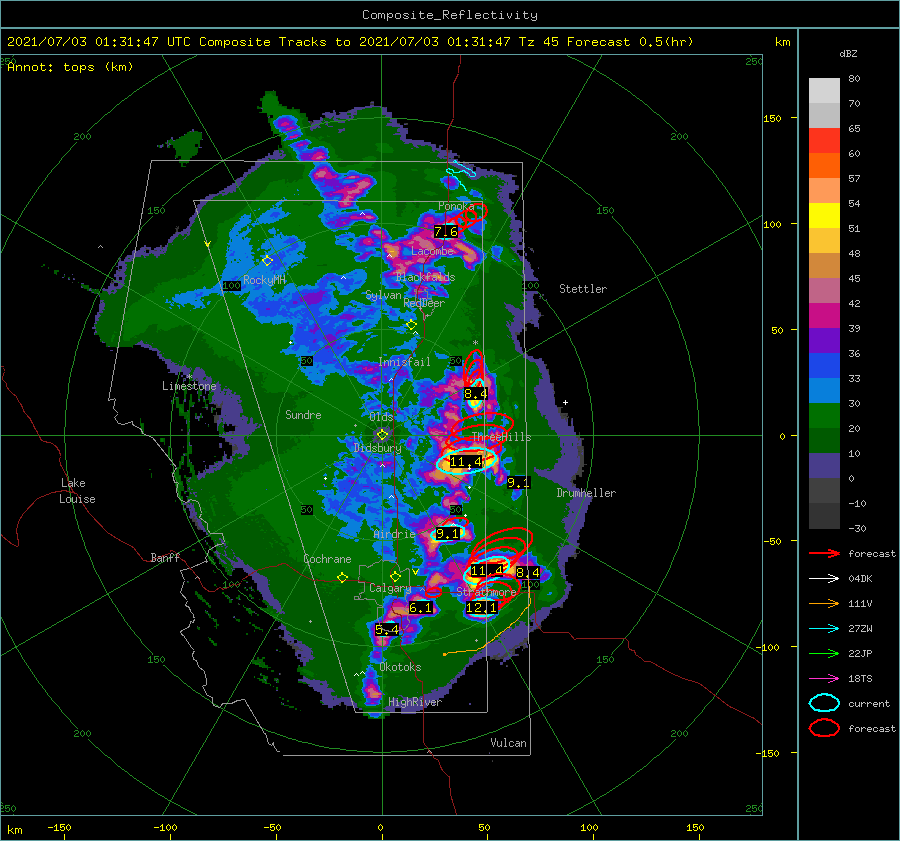The image size is (900, 841).
Task: Click the Sylvan label on map
Action: [x=383, y=295]
